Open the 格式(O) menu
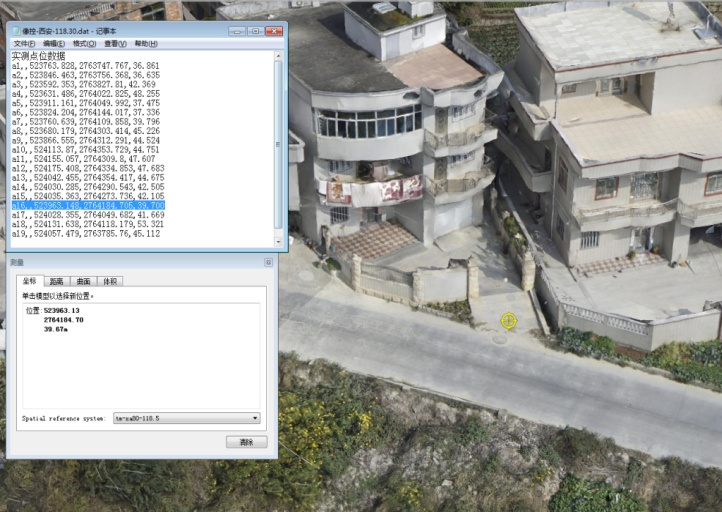Image resolution: width=722 pixels, height=512 pixels. [x=84, y=44]
